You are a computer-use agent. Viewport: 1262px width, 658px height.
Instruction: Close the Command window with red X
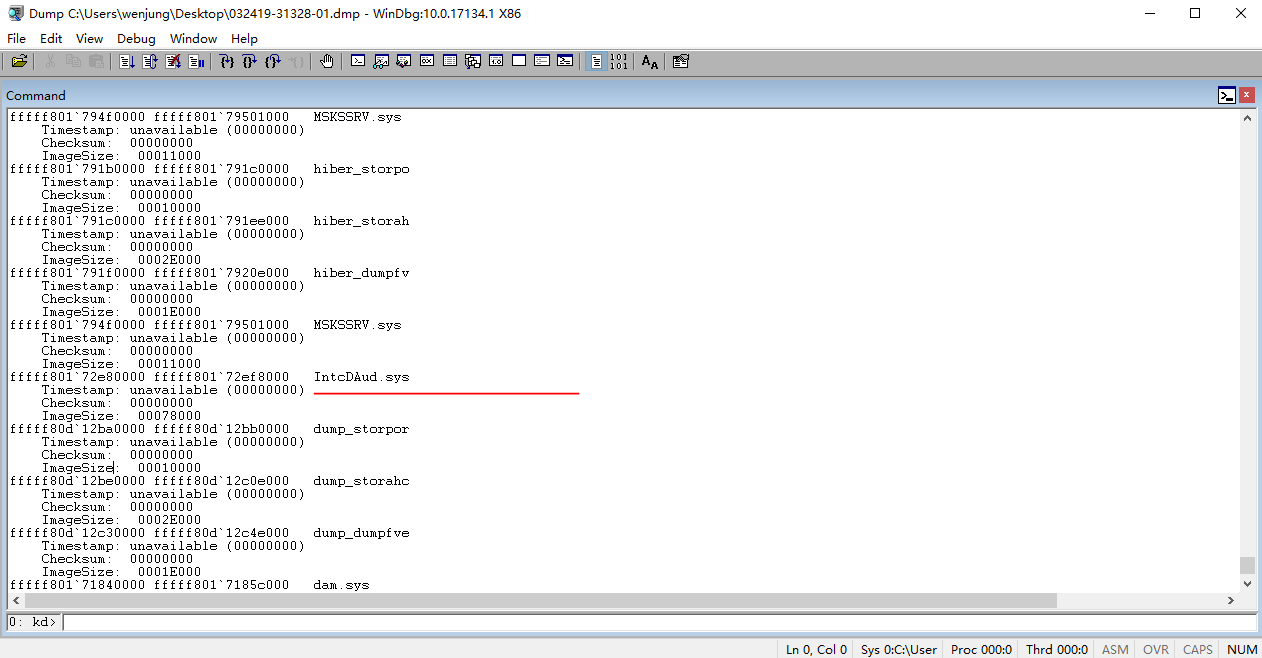(x=1247, y=95)
